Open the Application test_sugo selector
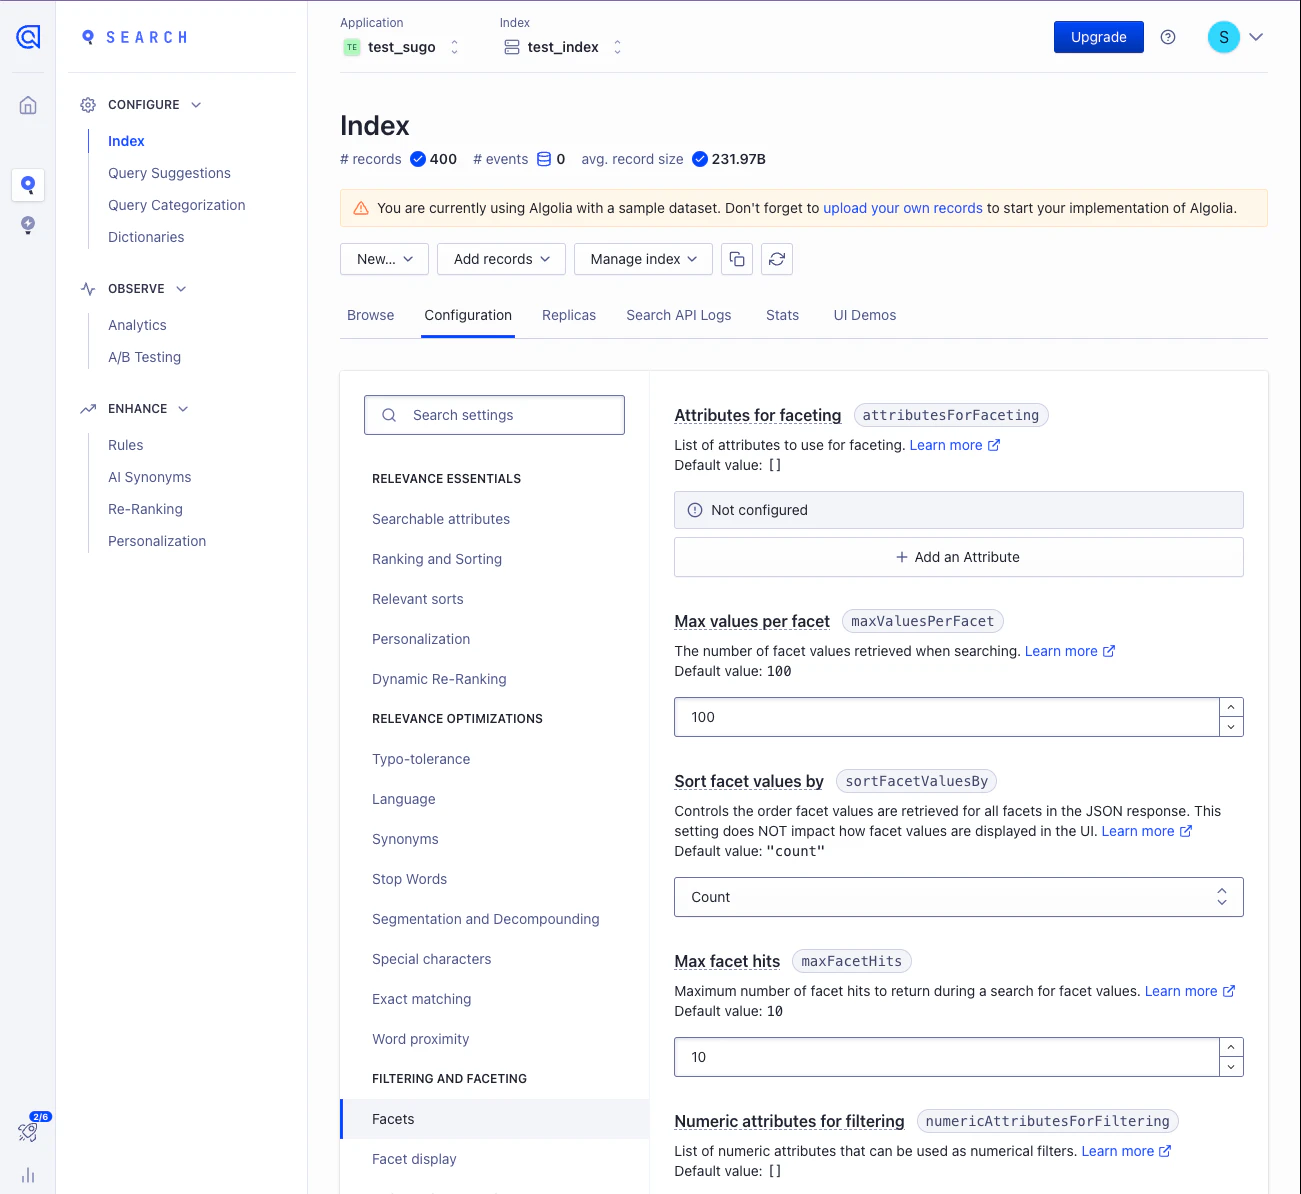Image resolution: width=1301 pixels, height=1194 pixels. click(401, 47)
